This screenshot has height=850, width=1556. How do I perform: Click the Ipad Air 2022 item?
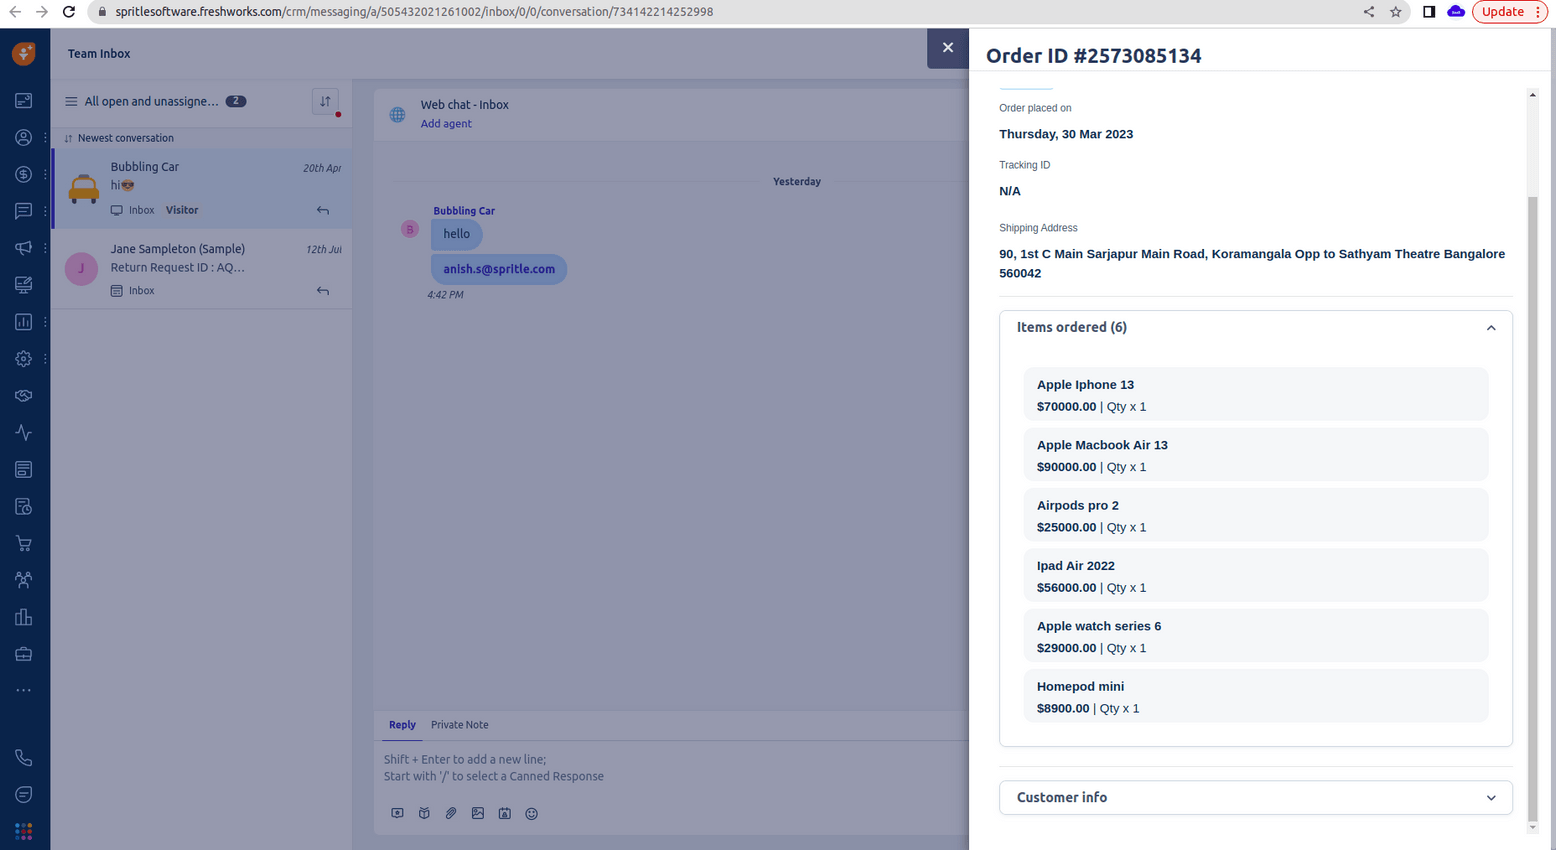click(x=1255, y=575)
